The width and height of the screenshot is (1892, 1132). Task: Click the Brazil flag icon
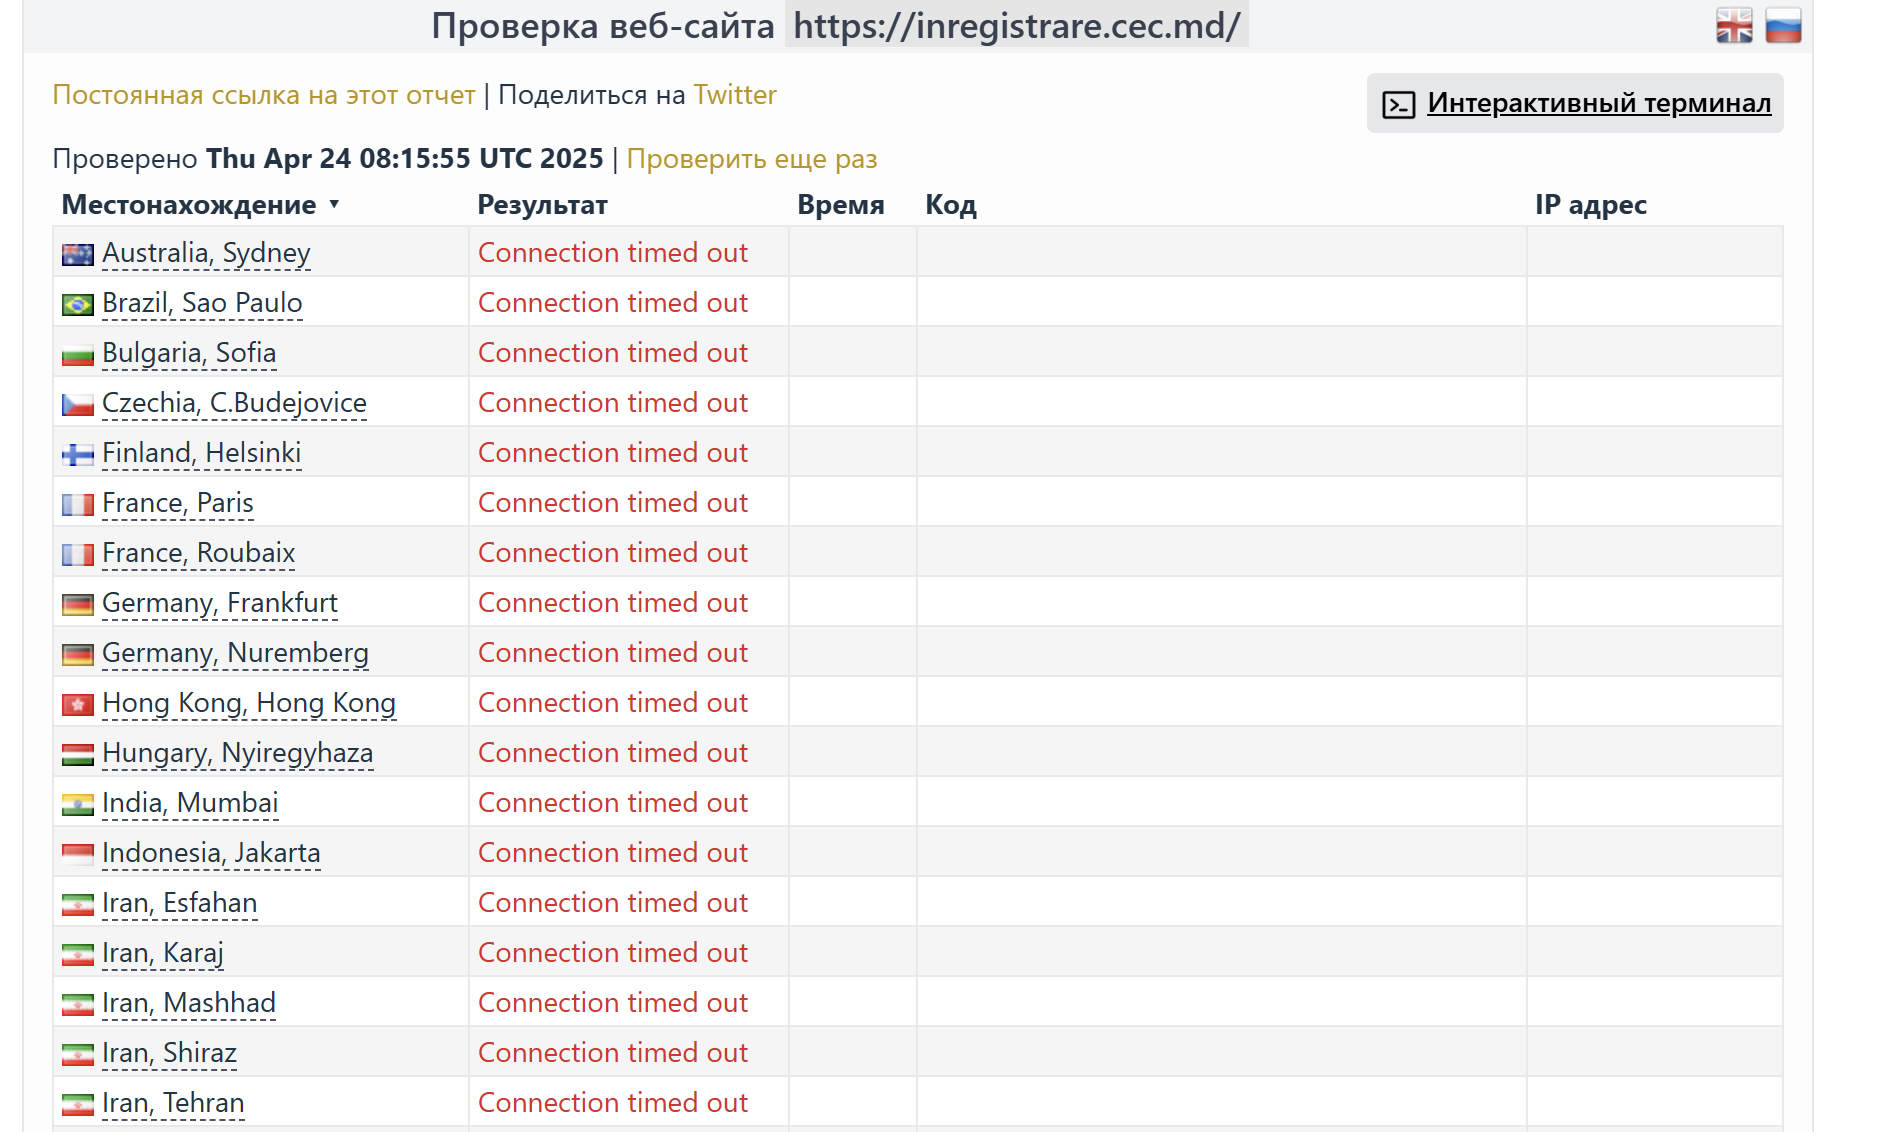[x=78, y=305]
